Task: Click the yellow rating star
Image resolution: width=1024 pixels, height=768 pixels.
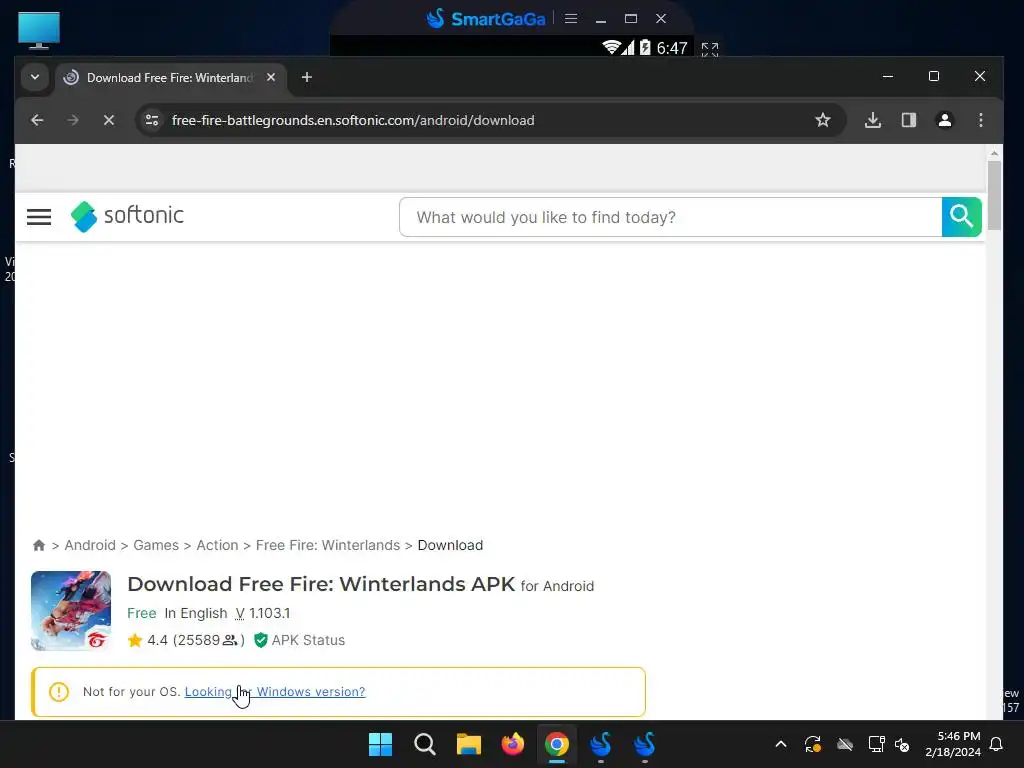Action: [x=135, y=640]
